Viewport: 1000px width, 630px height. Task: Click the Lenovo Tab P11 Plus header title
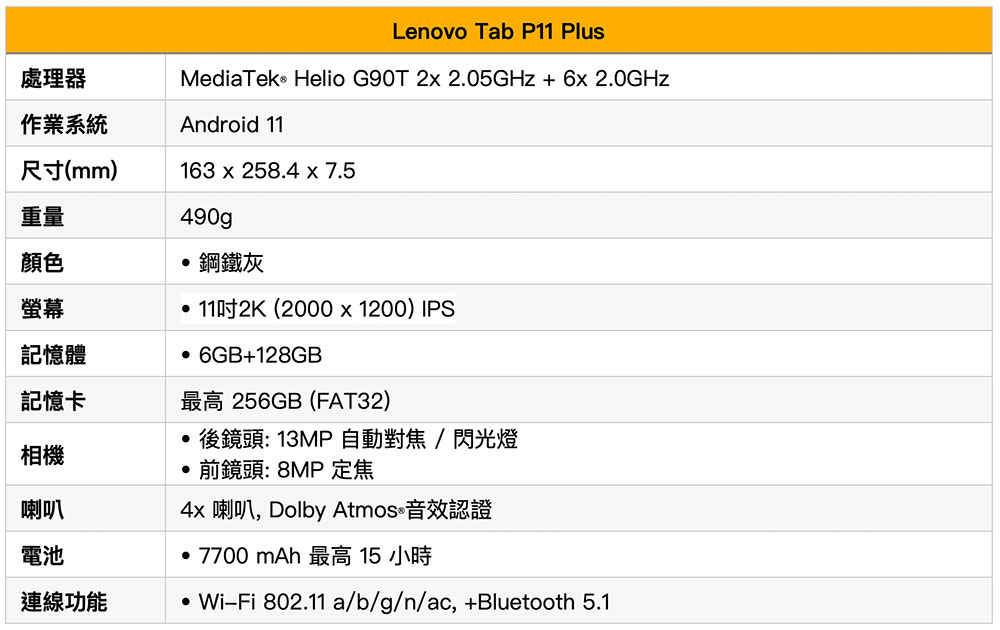pyautogui.click(x=498, y=32)
